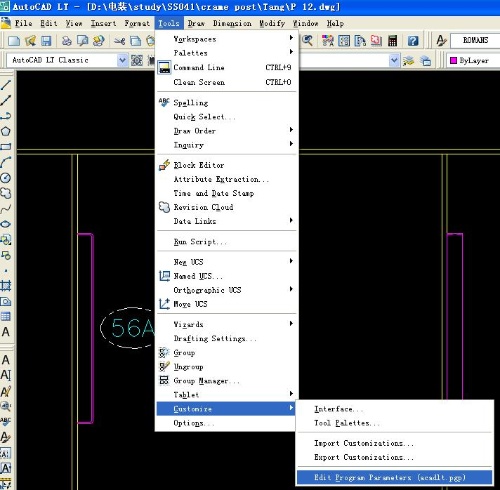Expand the Data Links submenu
The image size is (500, 490).
pos(227,221)
